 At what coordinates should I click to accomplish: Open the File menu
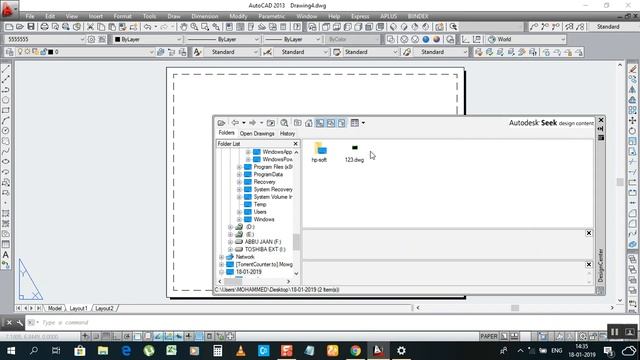30,16
